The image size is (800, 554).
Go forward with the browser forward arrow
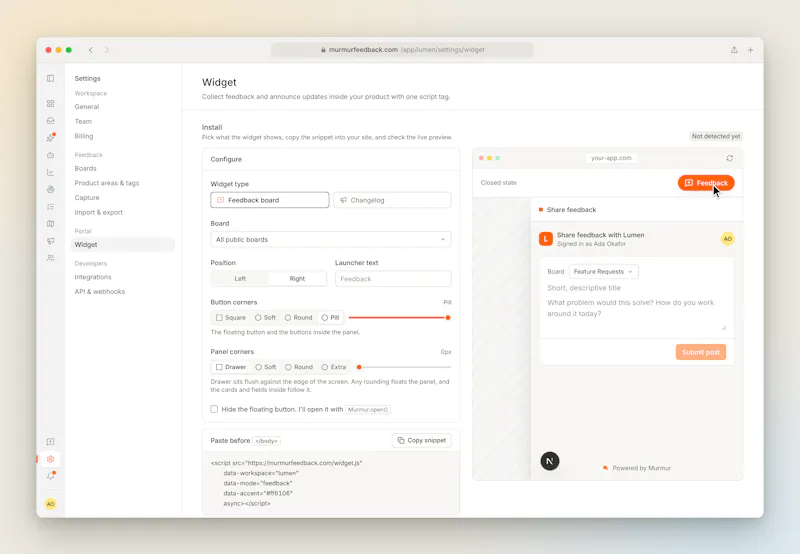point(107,50)
